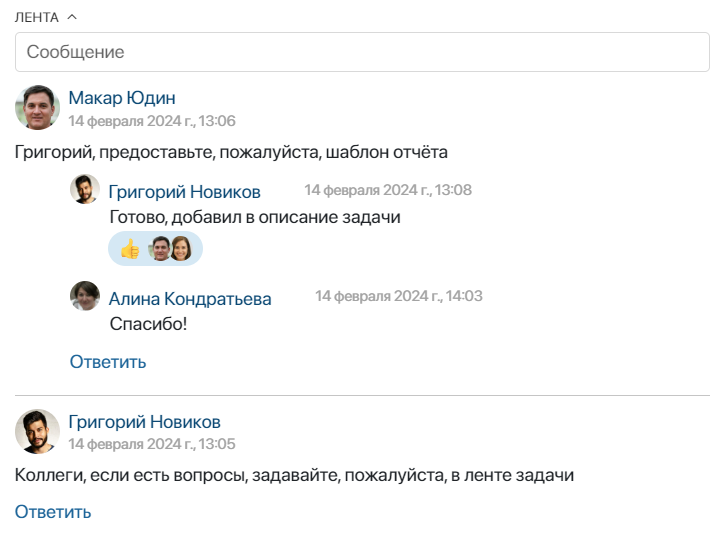The image size is (726, 539).
Task: Open the Макар Юдин name link
Action: [x=122, y=98]
